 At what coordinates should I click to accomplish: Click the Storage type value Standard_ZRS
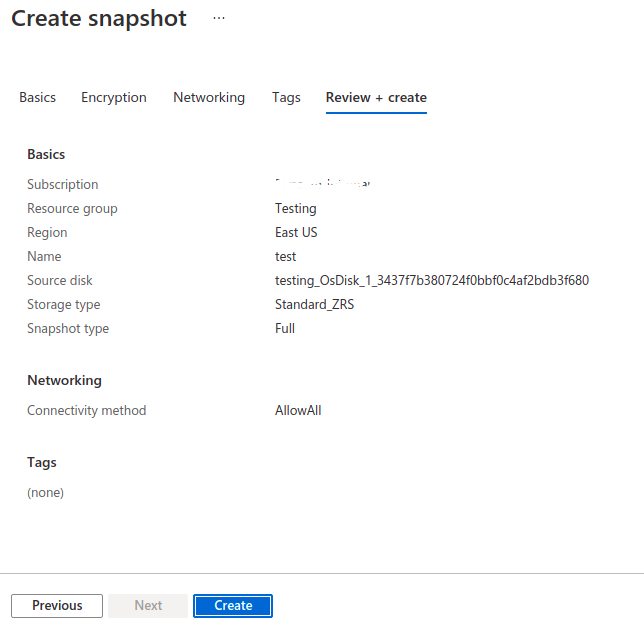[x=314, y=304]
